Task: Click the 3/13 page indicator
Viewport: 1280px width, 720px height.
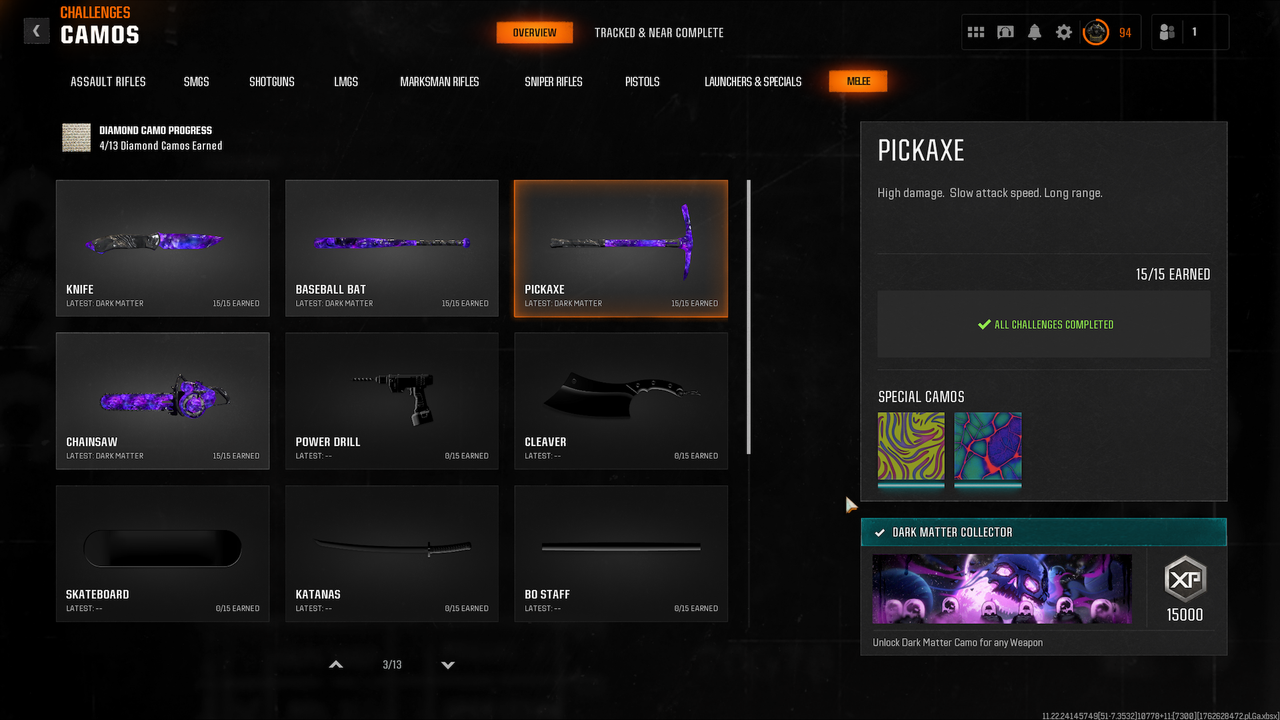Action: coord(392,665)
